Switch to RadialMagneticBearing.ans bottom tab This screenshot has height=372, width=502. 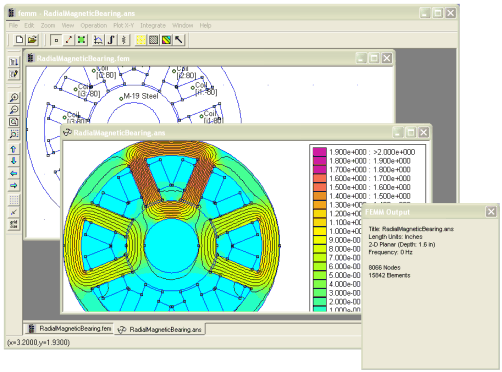[x=160, y=329]
